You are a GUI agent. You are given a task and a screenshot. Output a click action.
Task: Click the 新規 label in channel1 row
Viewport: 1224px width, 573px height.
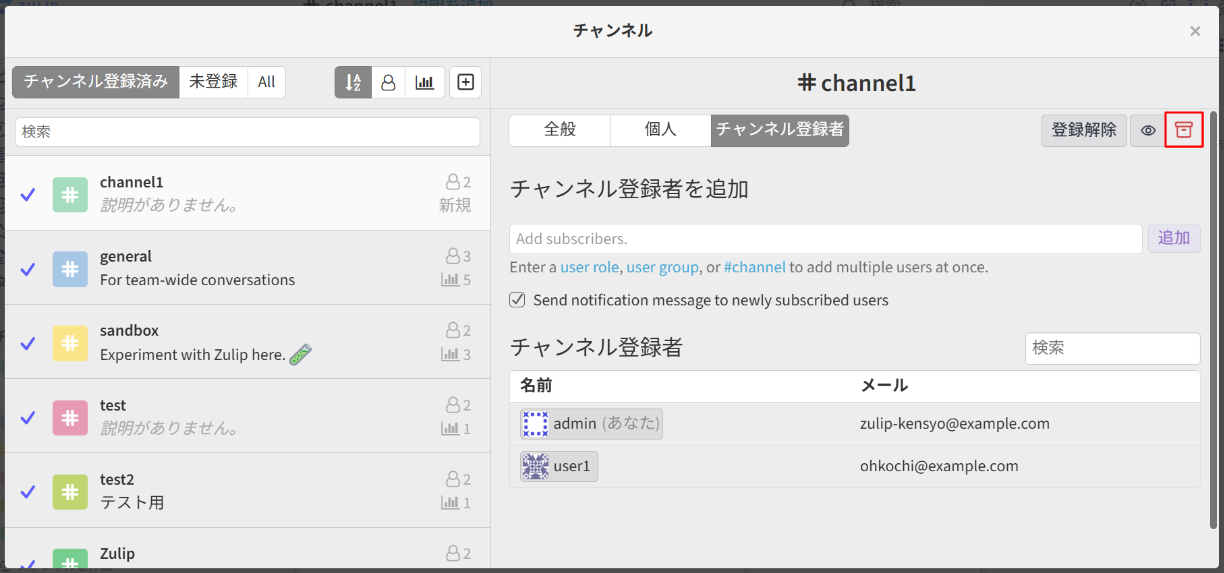(x=455, y=205)
